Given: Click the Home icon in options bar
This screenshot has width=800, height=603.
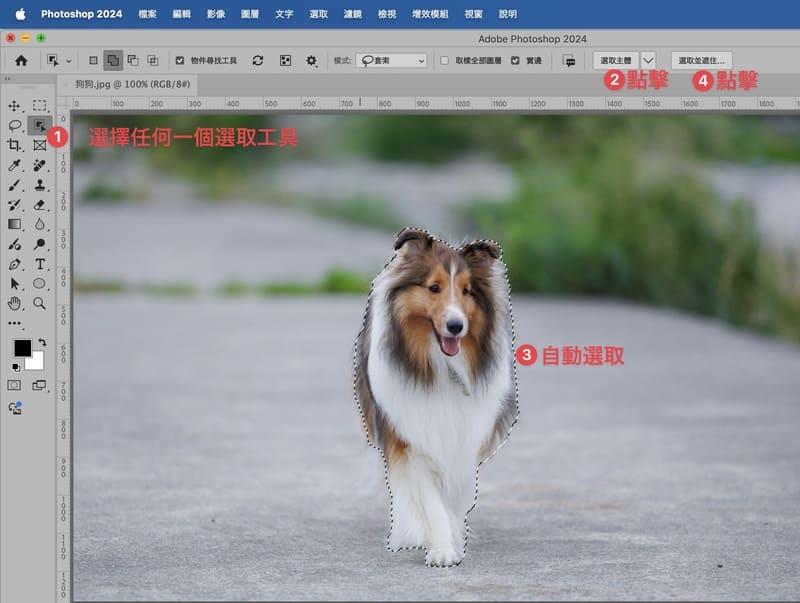Looking at the screenshot, I should (21, 61).
